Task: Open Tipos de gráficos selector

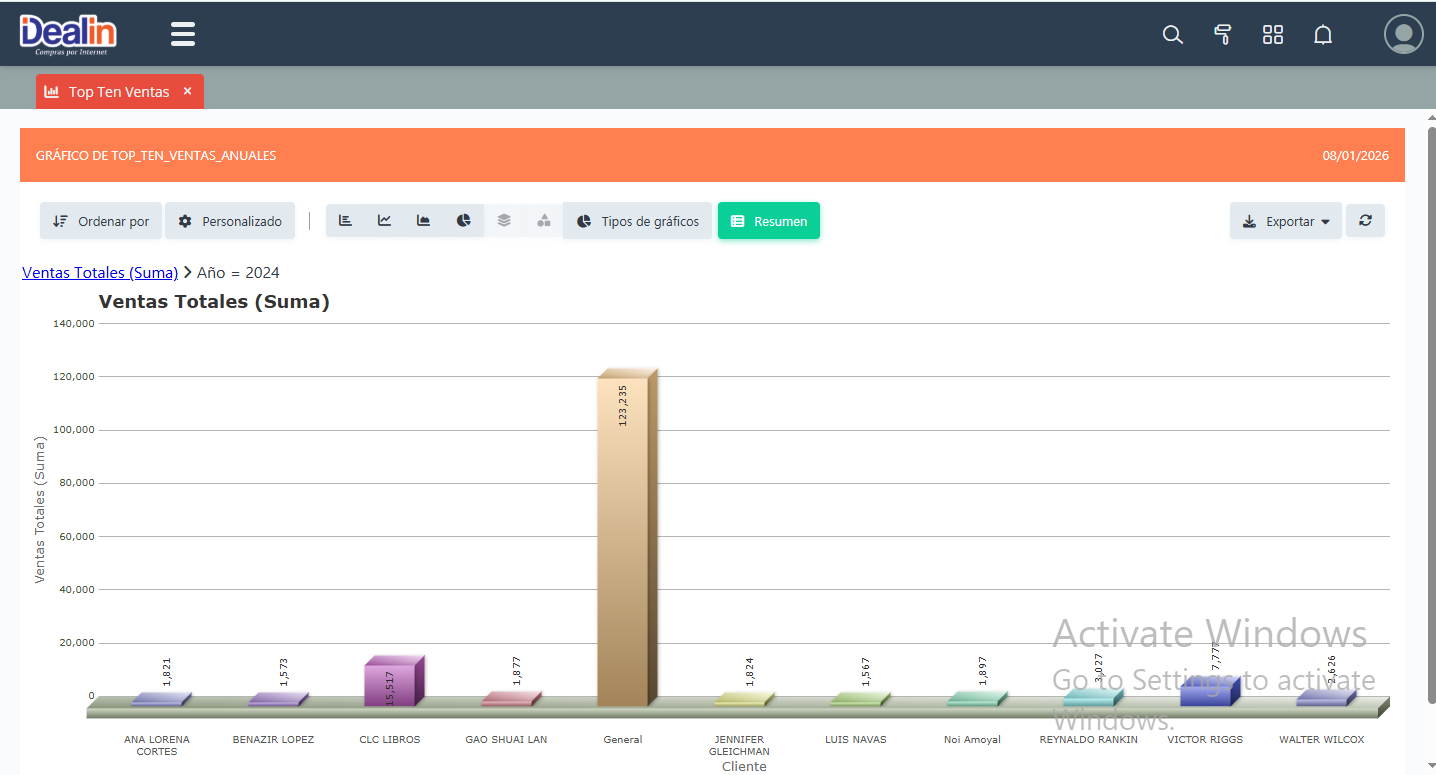Action: click(x=637, y=221)
